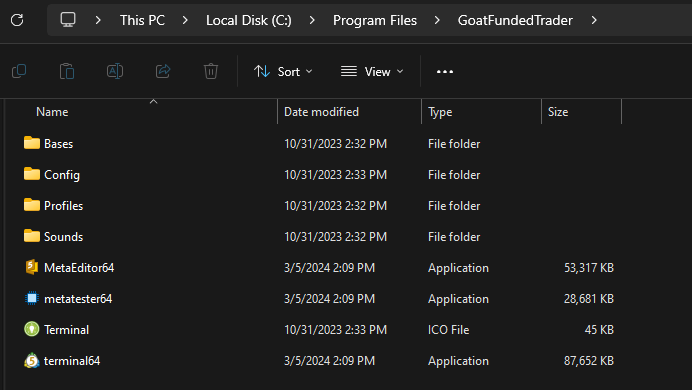Select the metatester64 application file
Viewport: 692px width, 390px height.
[x=78, y=299]
